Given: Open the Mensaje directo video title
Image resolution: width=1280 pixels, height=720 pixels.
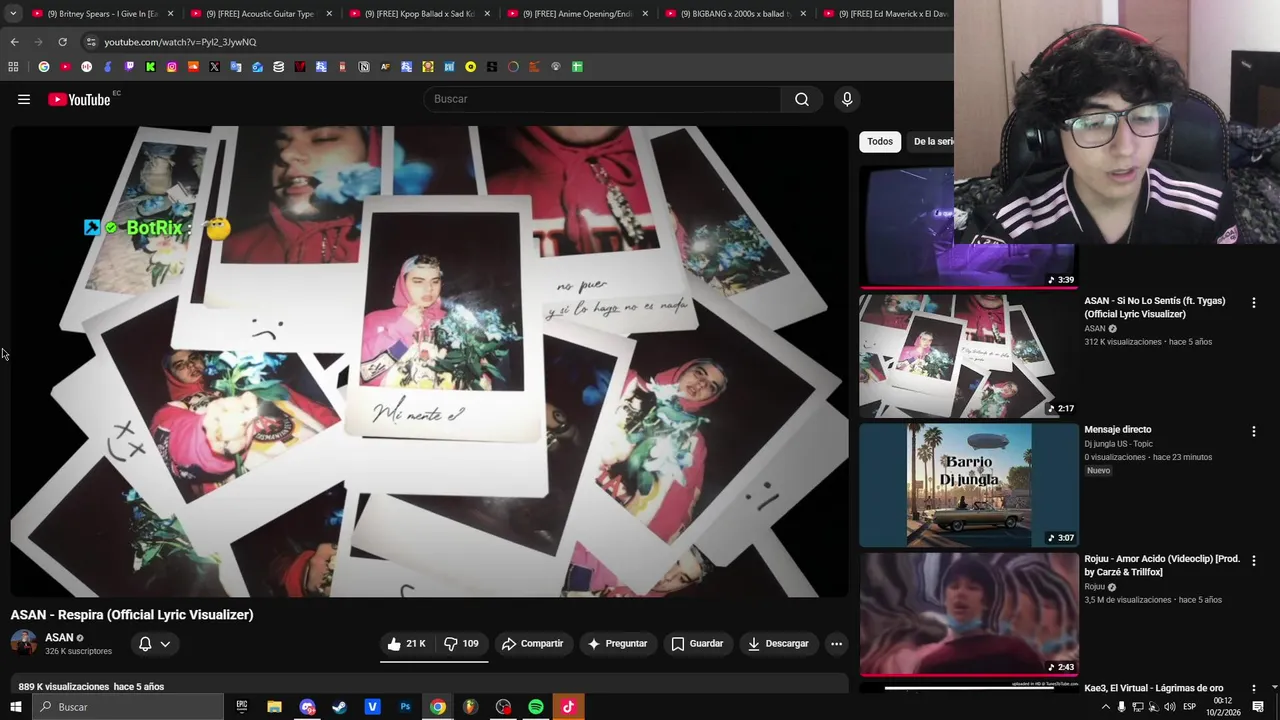Looking at the screenshot, I should coord(1118,429).
